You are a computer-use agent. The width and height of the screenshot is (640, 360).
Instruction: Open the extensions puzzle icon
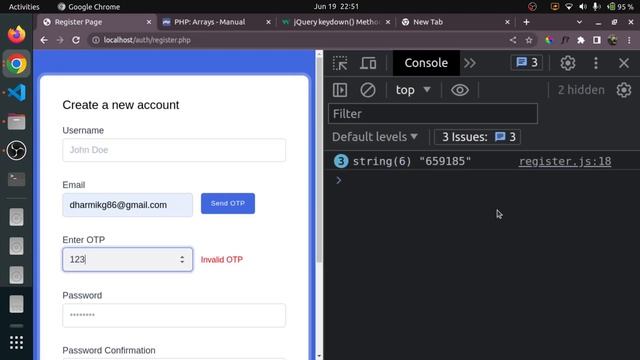tap(581, 40)
